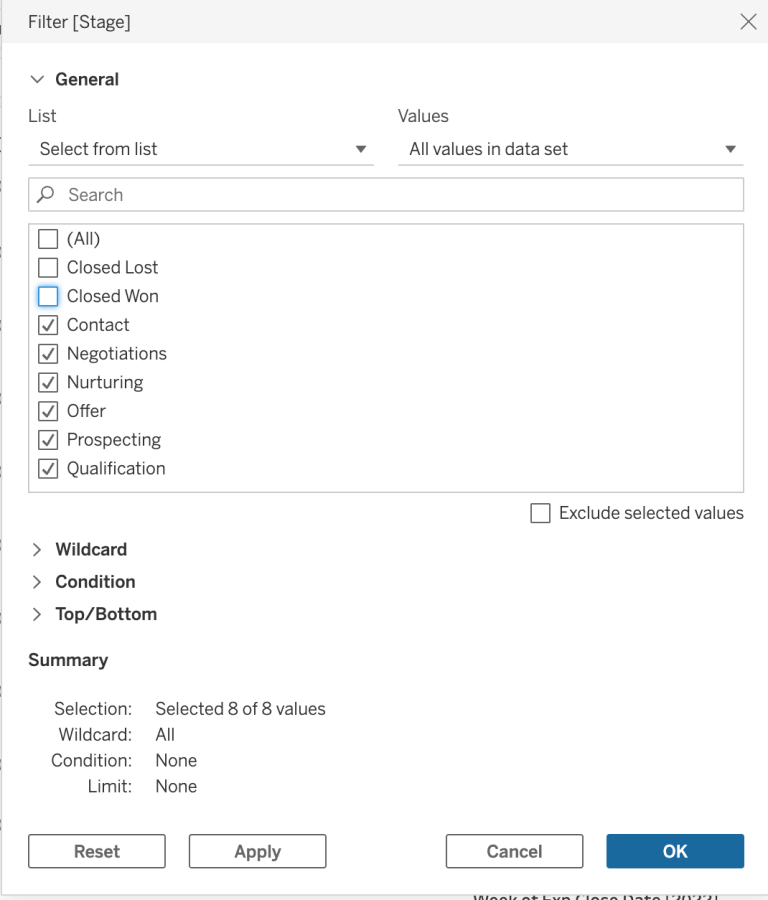Uncheck the Qualification stage

pyautogui.click(x=47, y=468)
